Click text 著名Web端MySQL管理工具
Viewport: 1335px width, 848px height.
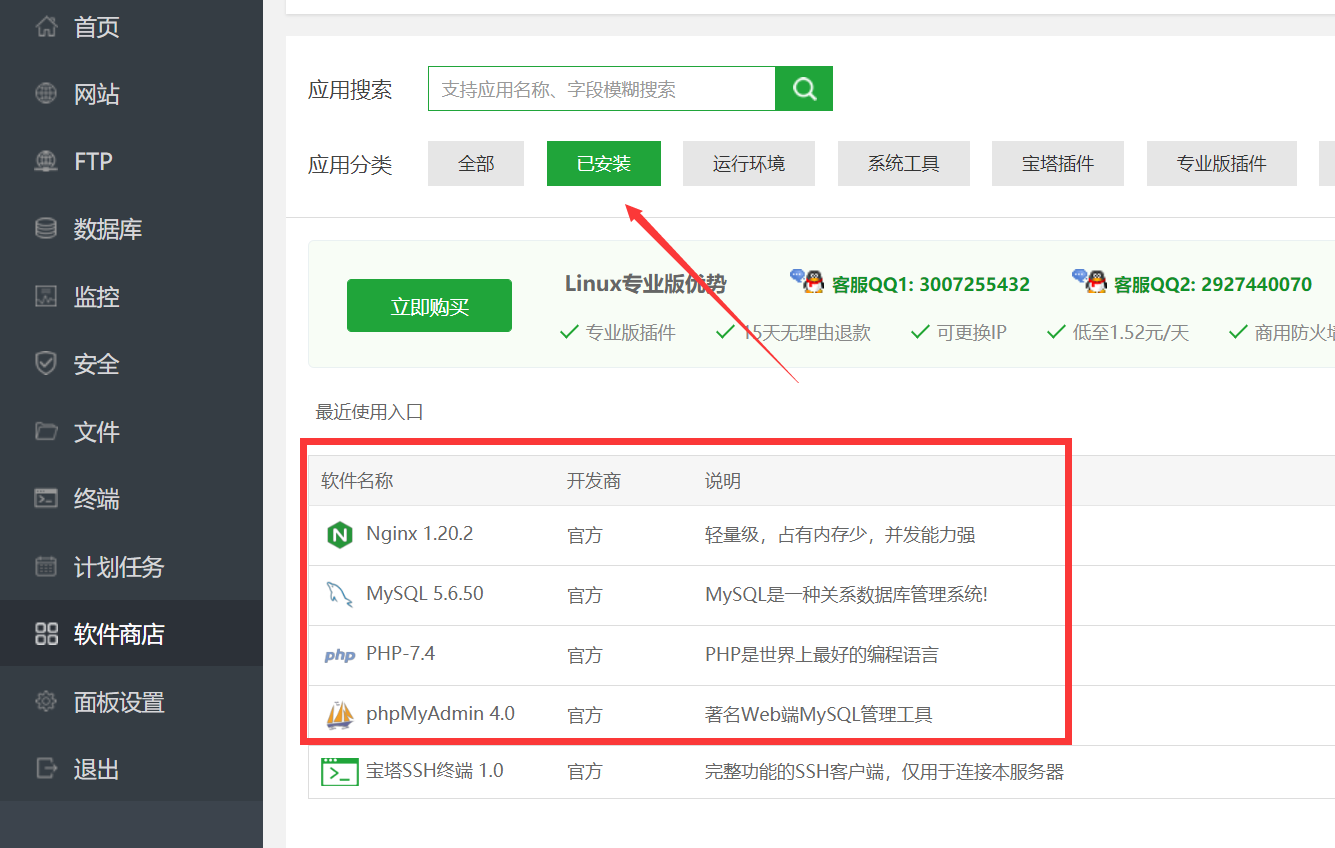click(x=819, y=715)
